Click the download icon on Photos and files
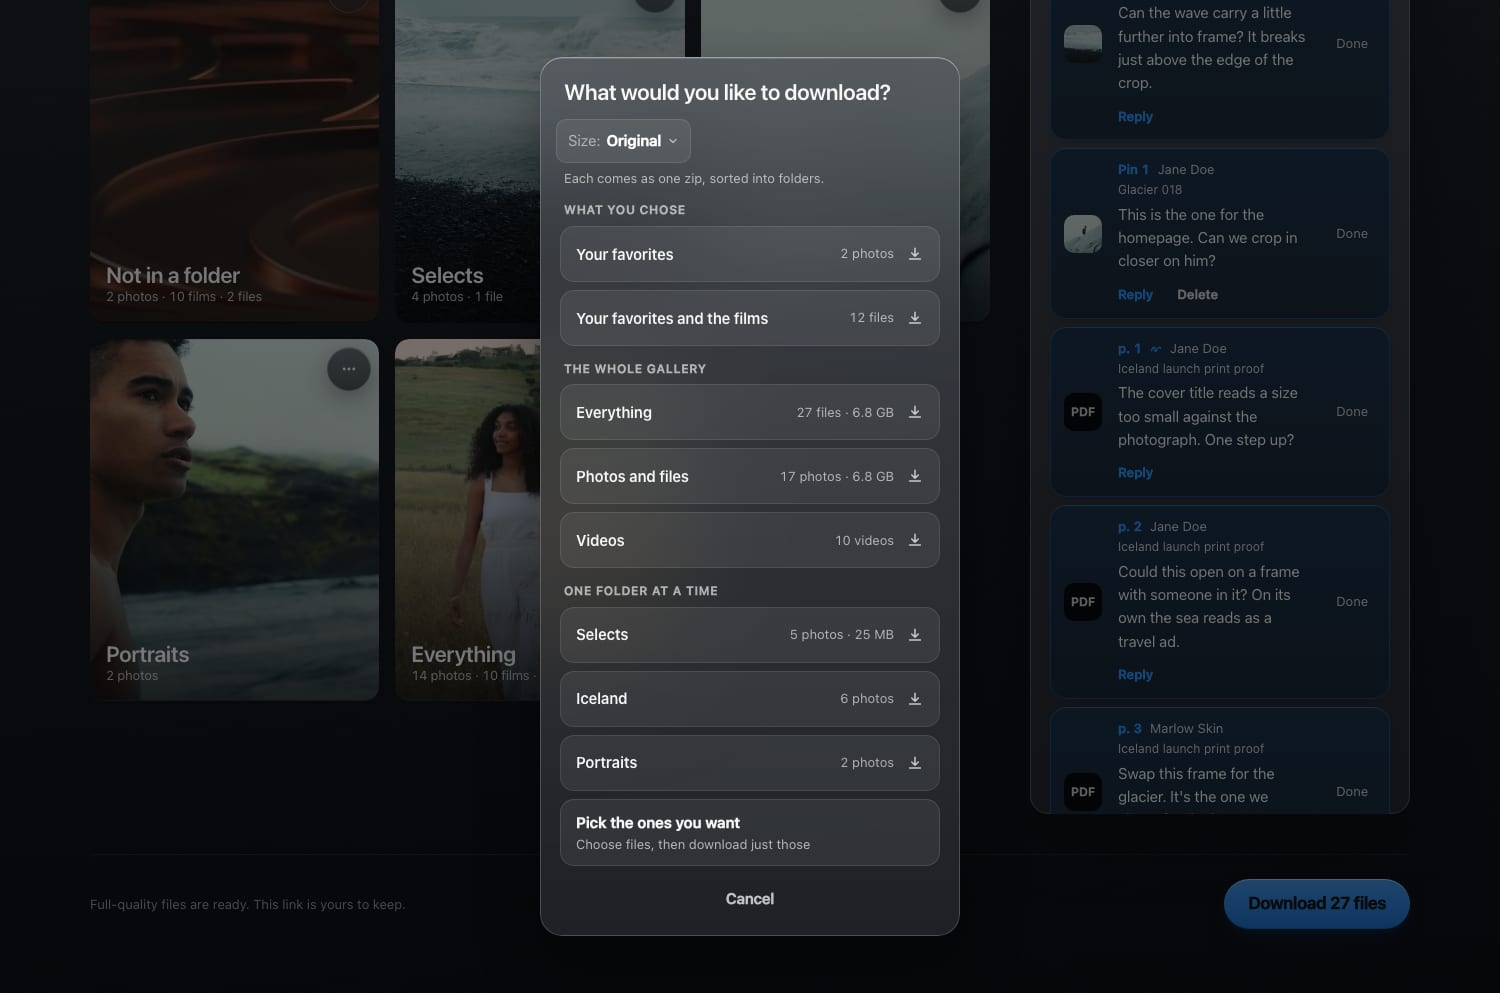The width and height of the screenshot is (1500, 993). (x=915, y=476)
